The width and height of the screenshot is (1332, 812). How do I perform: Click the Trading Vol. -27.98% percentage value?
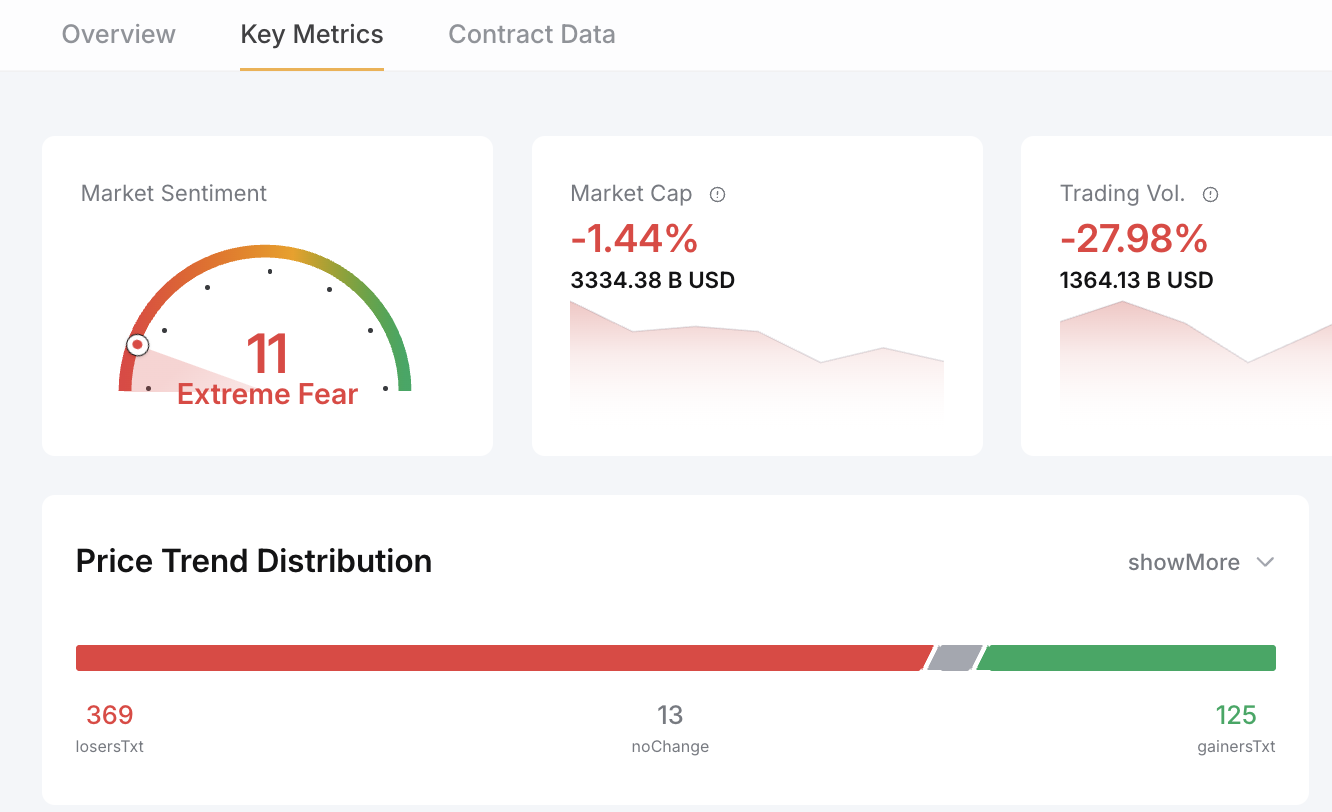pyautogui.click(x=1134, y=239)
